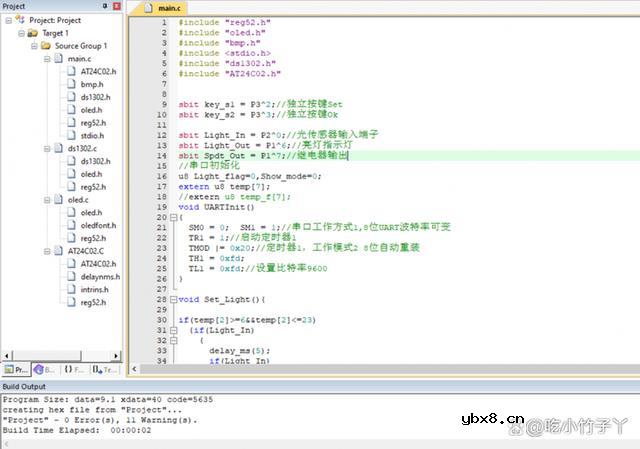Select the Project tab at panel bottom
The width and height of the screenshot is (640, 449).
point(15,369)
